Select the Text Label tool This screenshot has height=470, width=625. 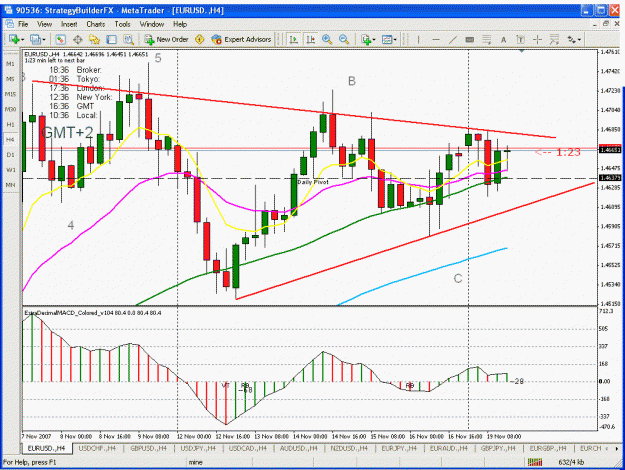click(521, 39)
